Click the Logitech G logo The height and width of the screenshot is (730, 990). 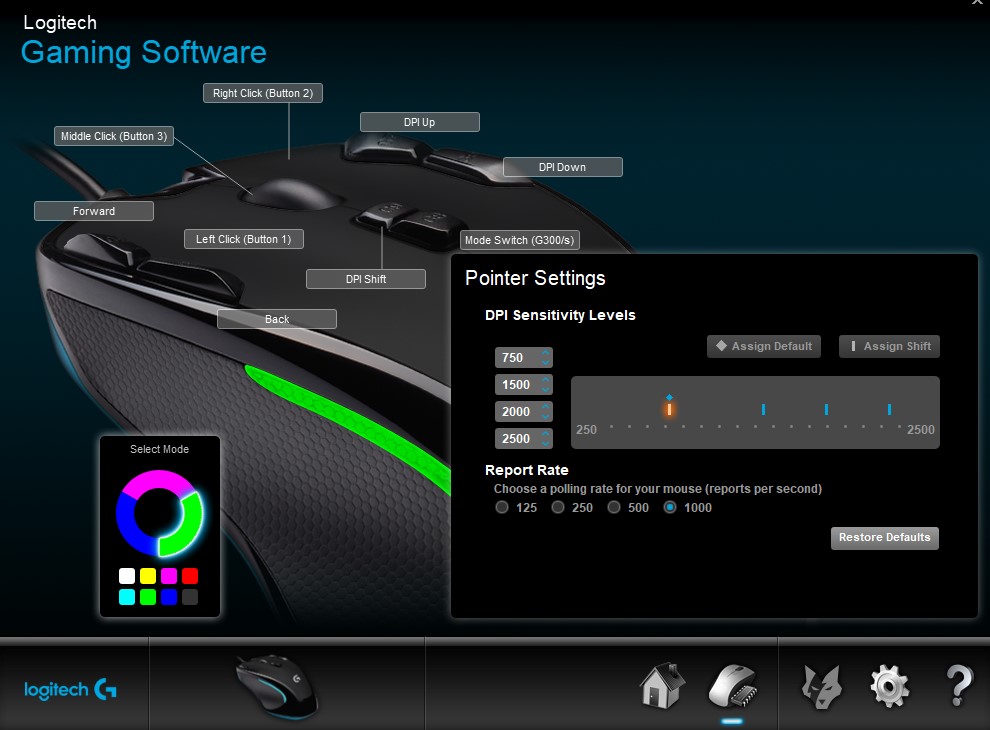tap(71, 689)
